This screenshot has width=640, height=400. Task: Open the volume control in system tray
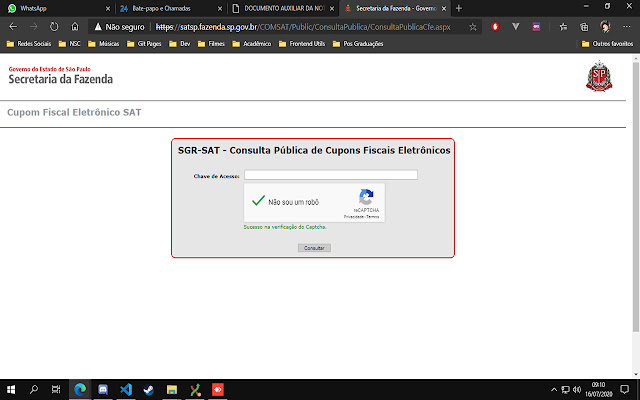(577, 389)
